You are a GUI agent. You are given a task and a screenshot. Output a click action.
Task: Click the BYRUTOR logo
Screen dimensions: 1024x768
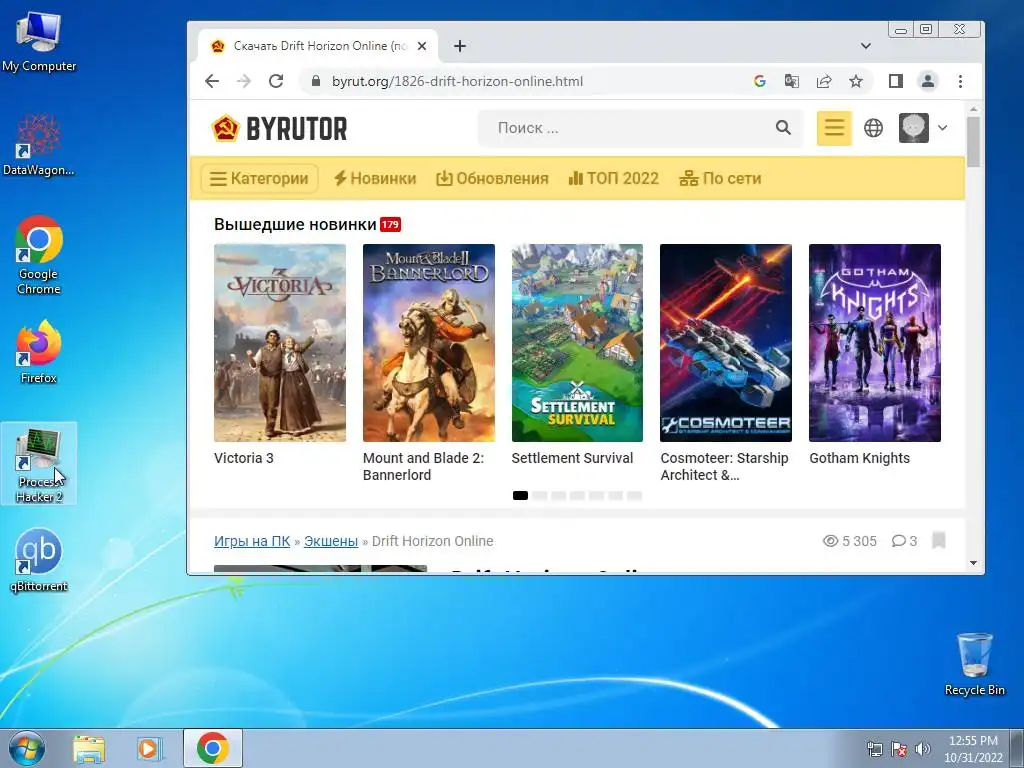pyautogui.click(x=280, y=128)
